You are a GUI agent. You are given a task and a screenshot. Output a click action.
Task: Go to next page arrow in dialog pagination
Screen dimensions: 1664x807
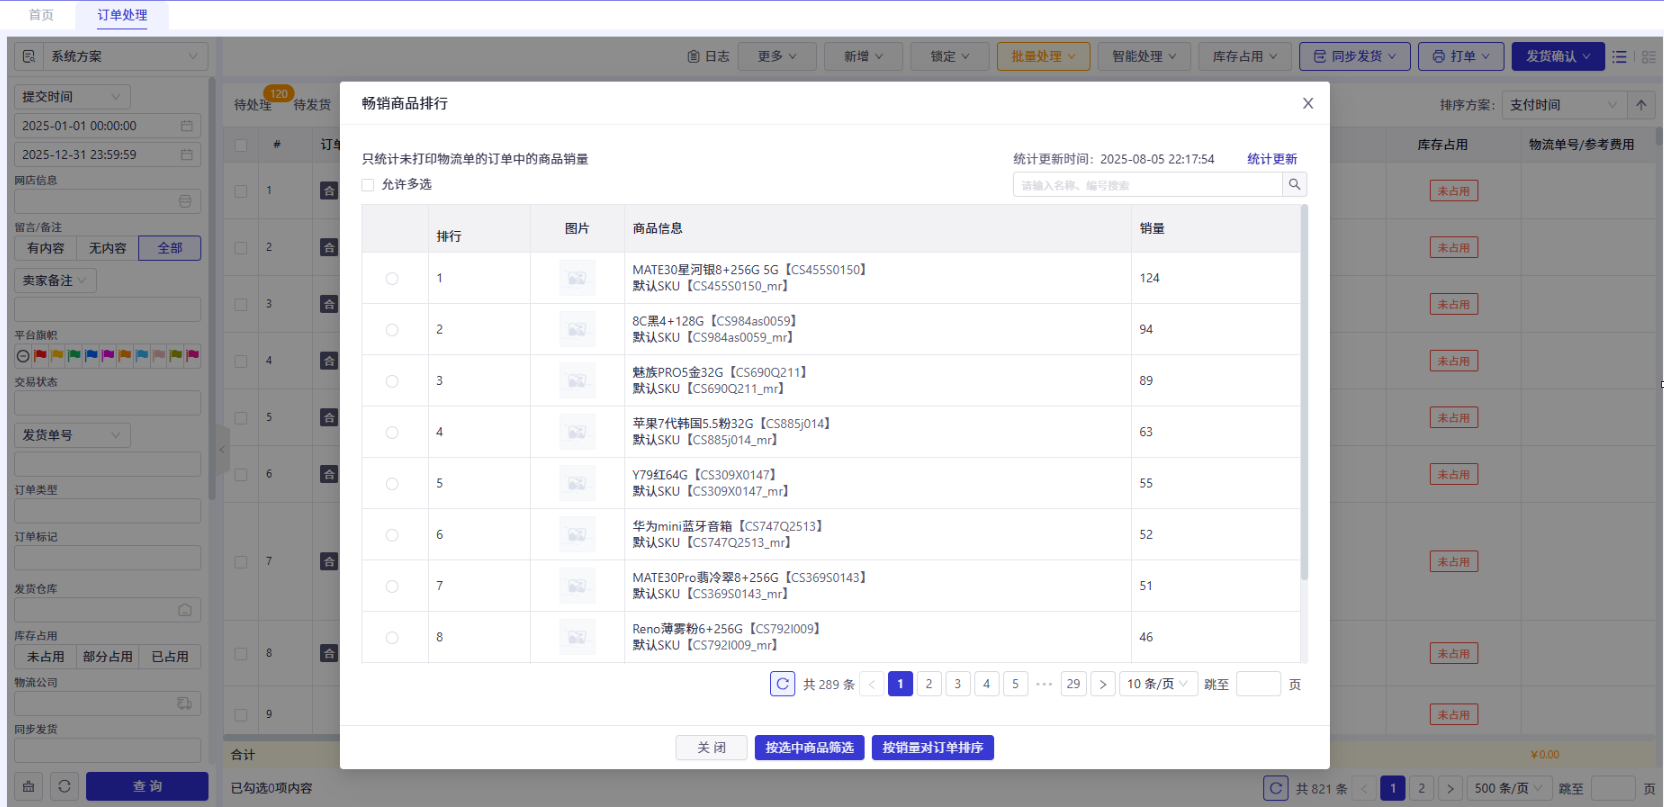click(x=1103, y=684)
